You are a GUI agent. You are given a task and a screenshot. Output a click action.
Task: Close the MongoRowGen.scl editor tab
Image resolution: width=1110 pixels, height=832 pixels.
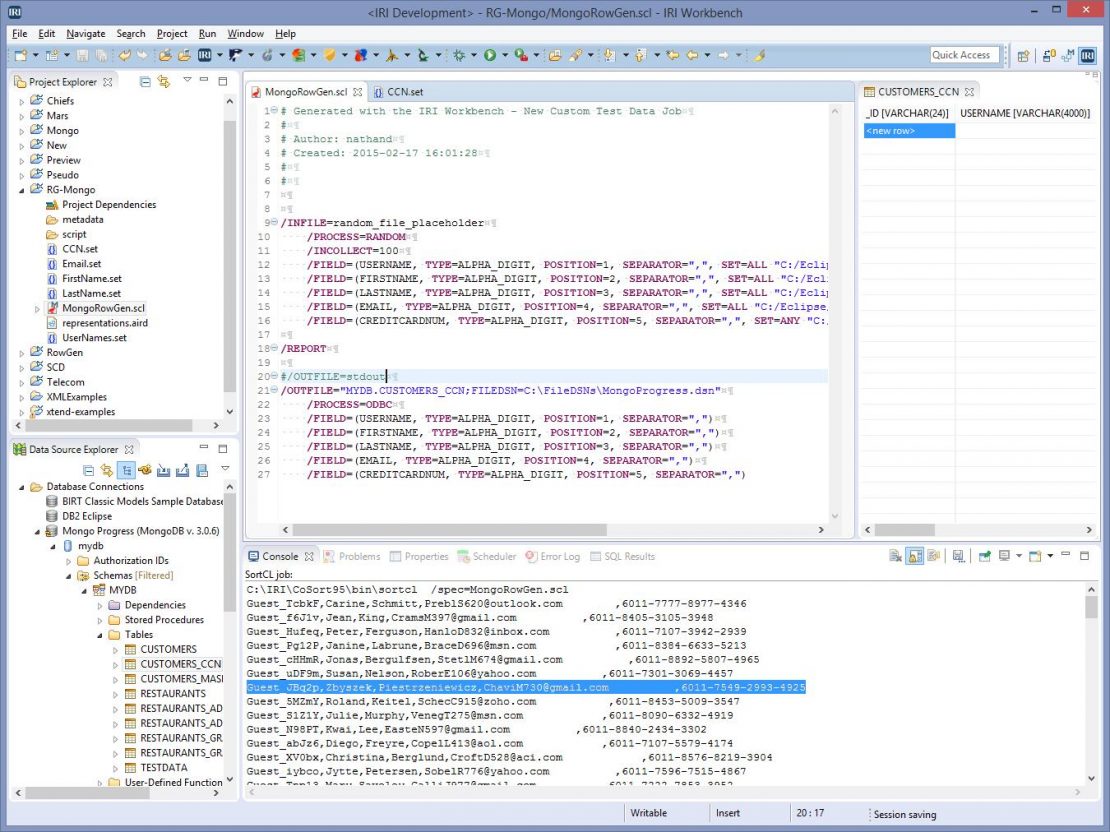(x=358, y=92)
